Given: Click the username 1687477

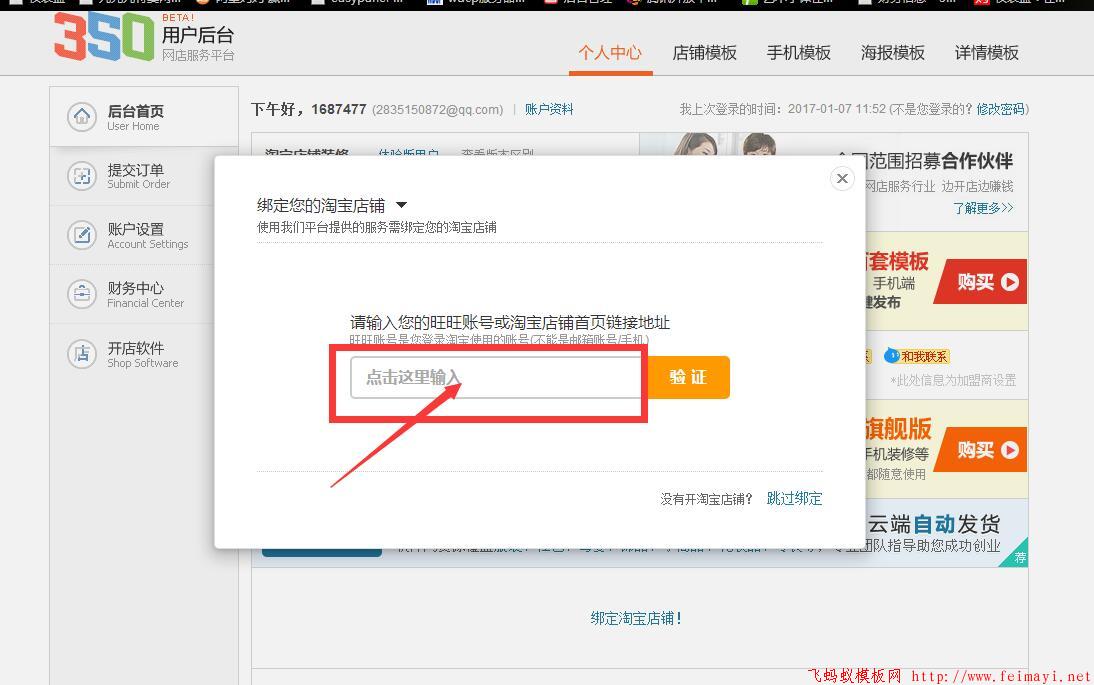Looking at the screenshot, I should click(338, 110).
